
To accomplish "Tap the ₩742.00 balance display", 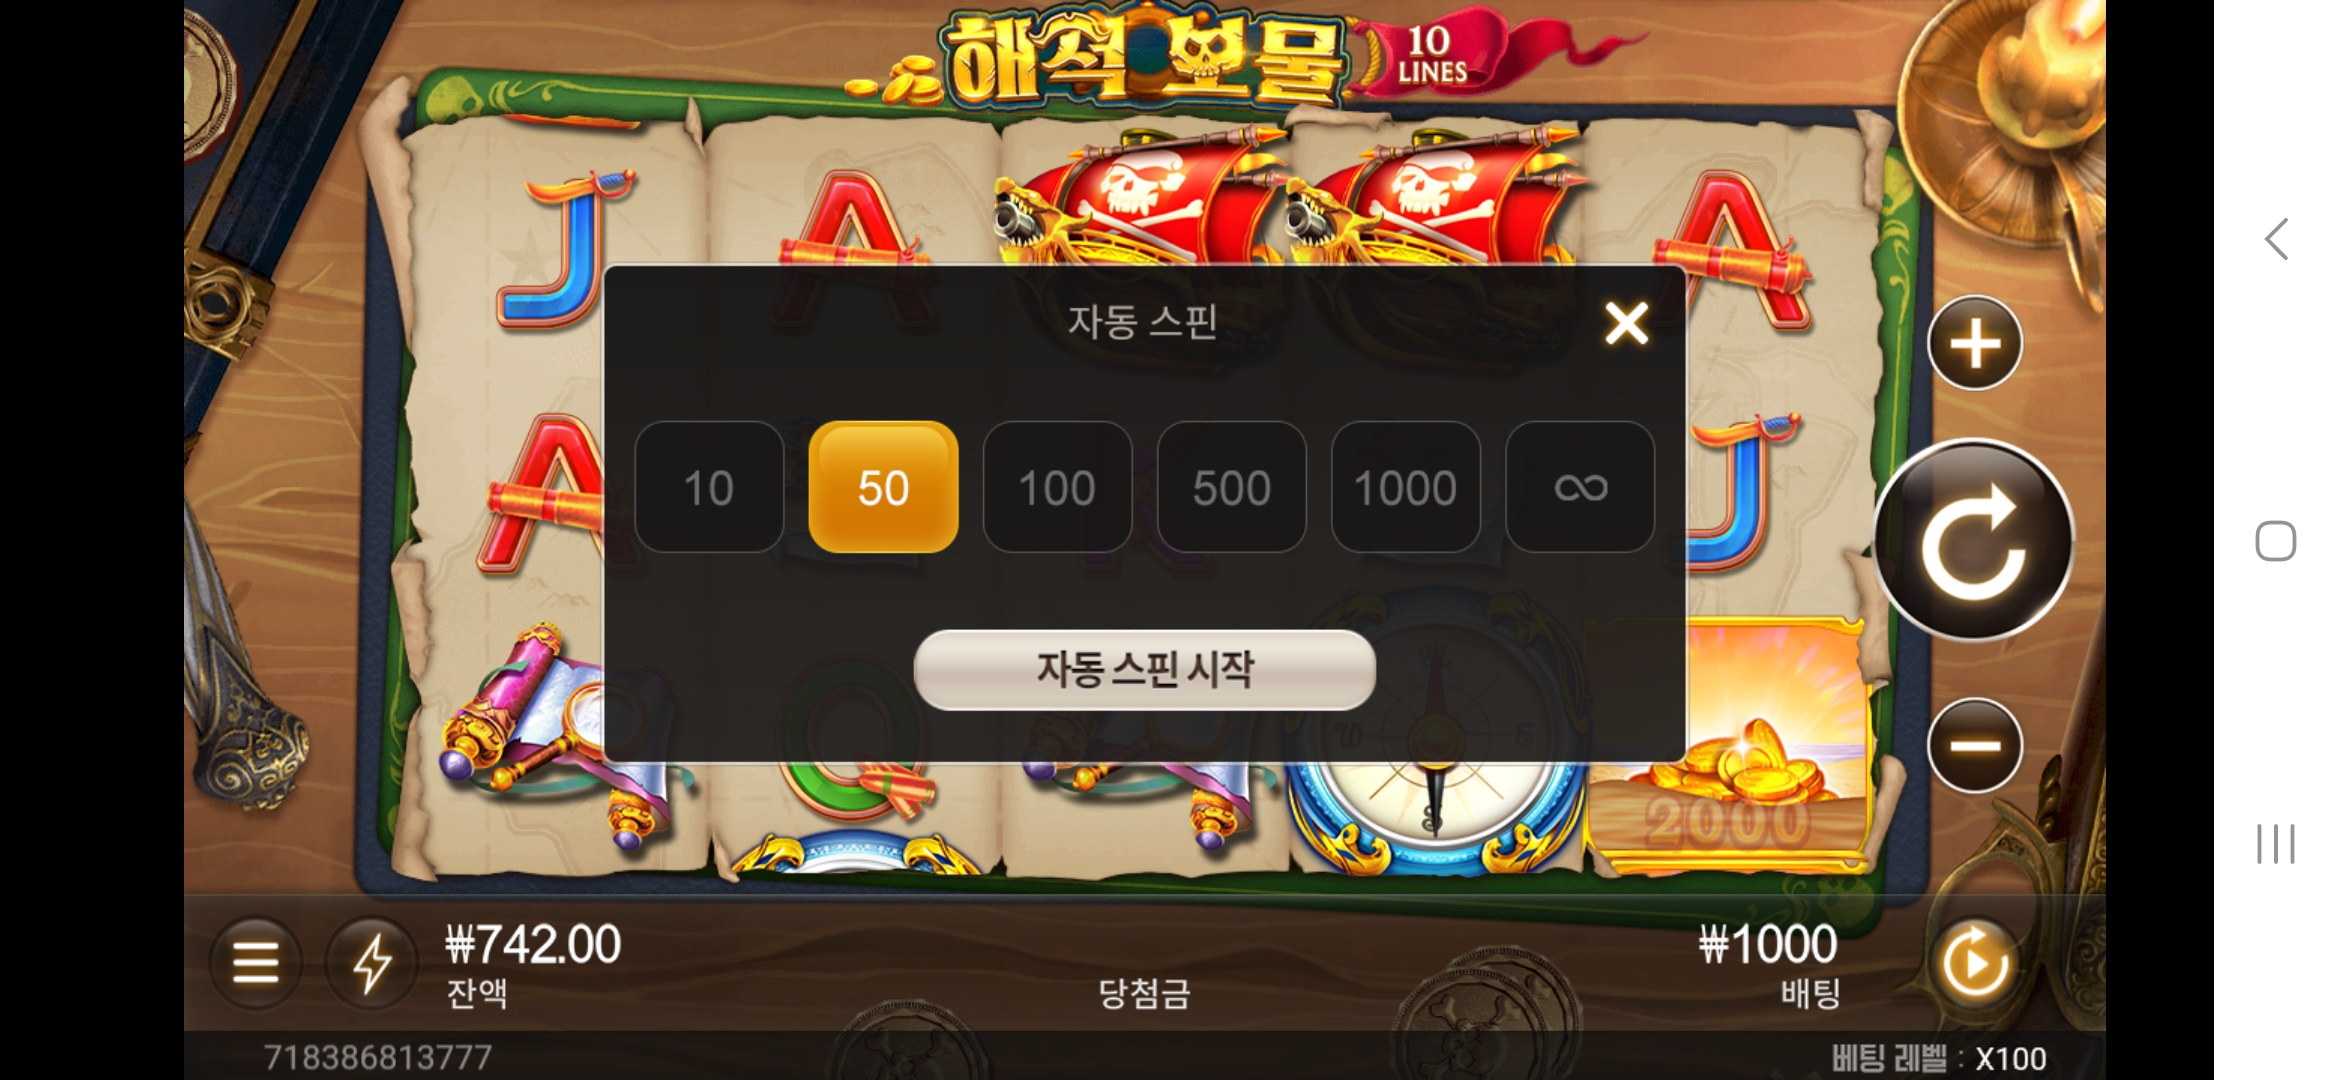I will pyautogui.click(x=533, y=945).
